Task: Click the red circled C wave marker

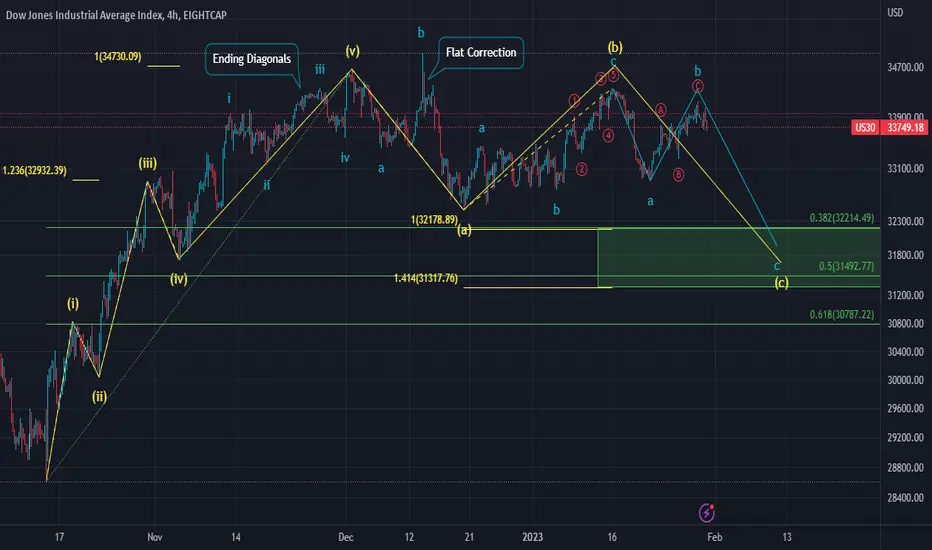Action: (697, 86)
